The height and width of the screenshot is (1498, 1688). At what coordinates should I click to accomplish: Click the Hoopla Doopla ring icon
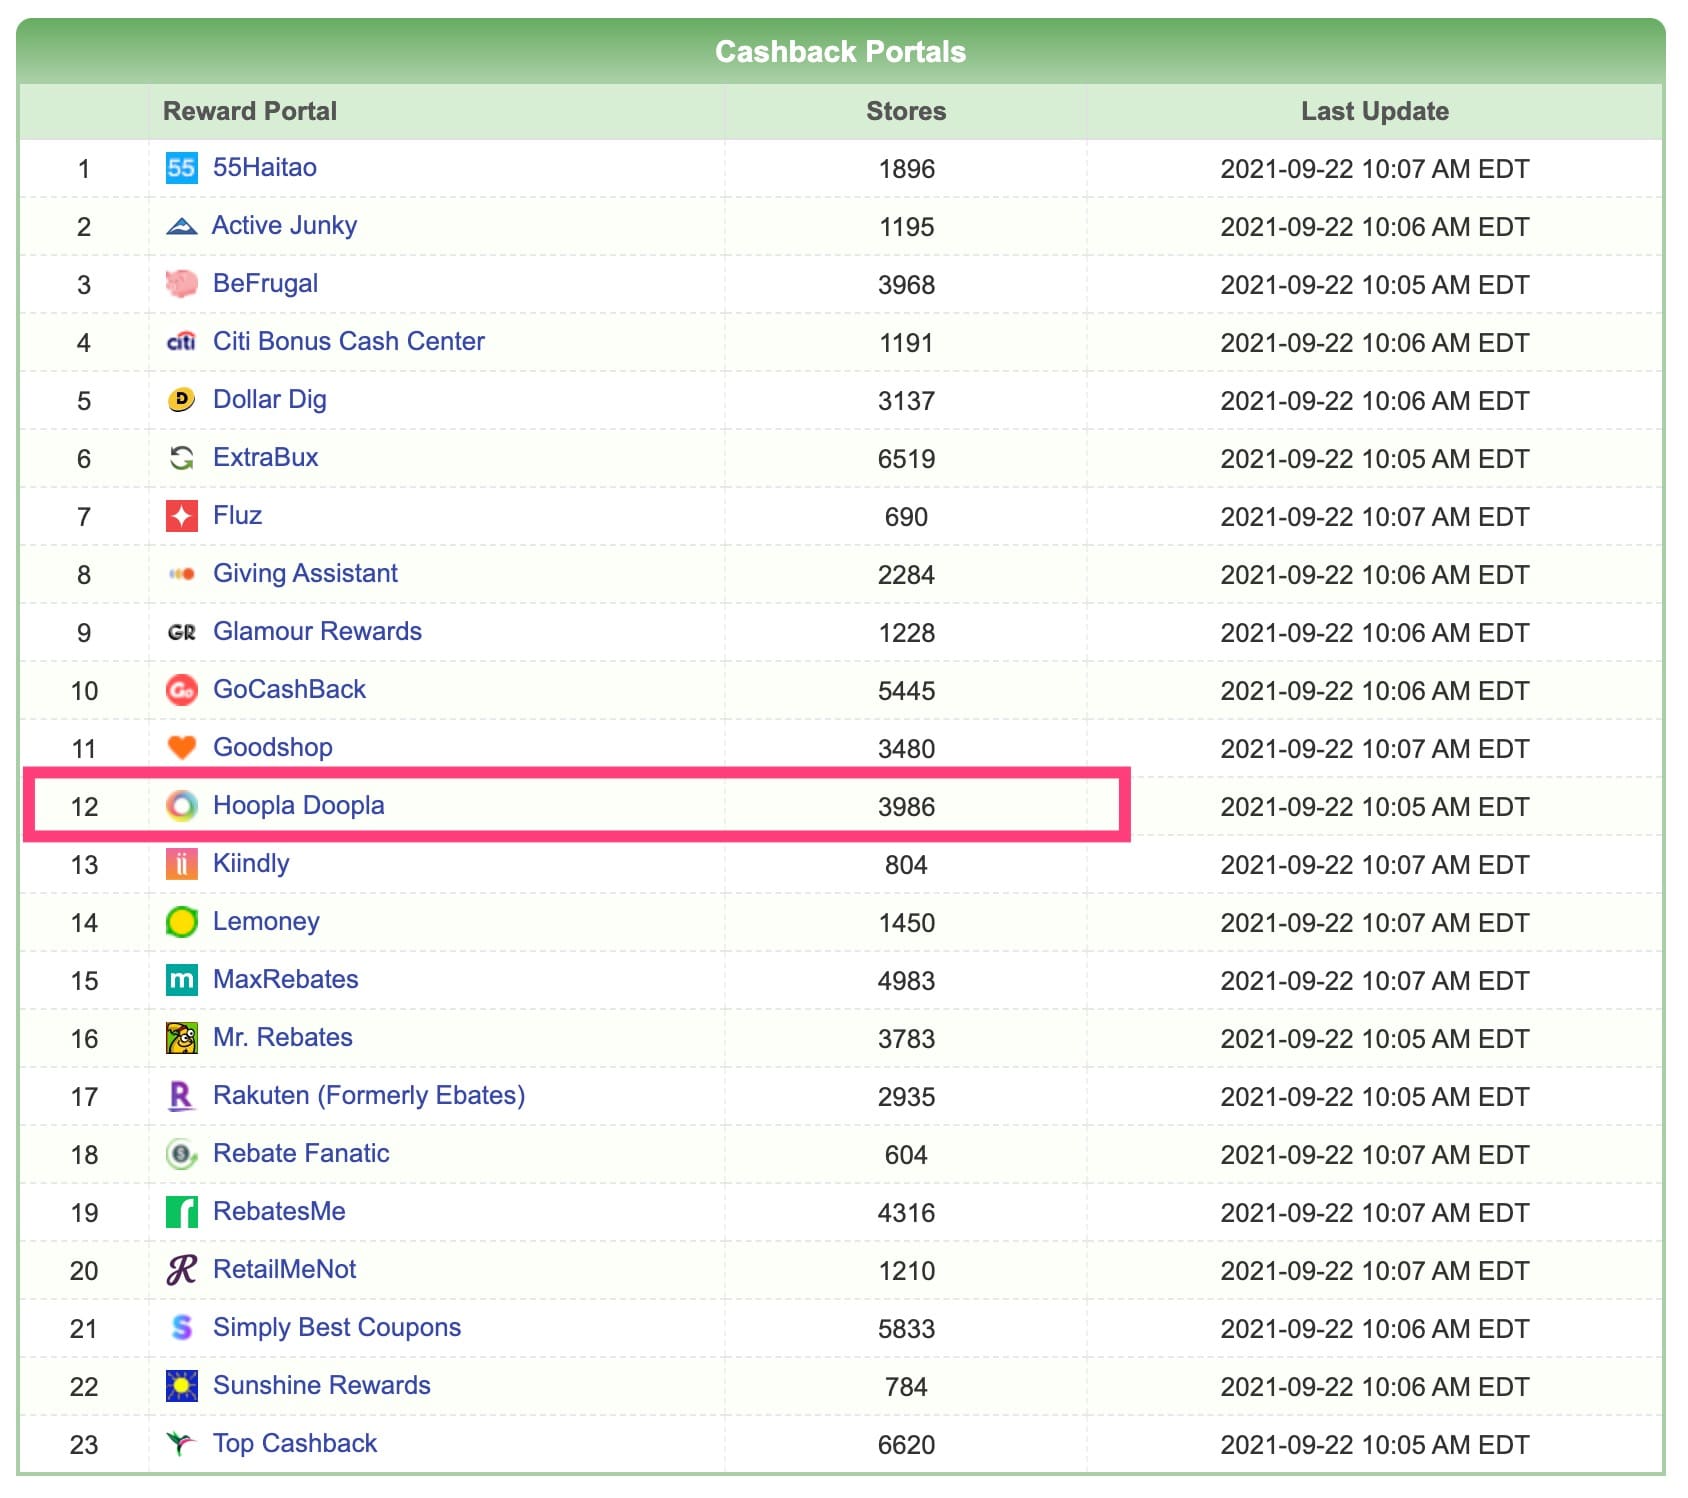(x=181, y=806)
